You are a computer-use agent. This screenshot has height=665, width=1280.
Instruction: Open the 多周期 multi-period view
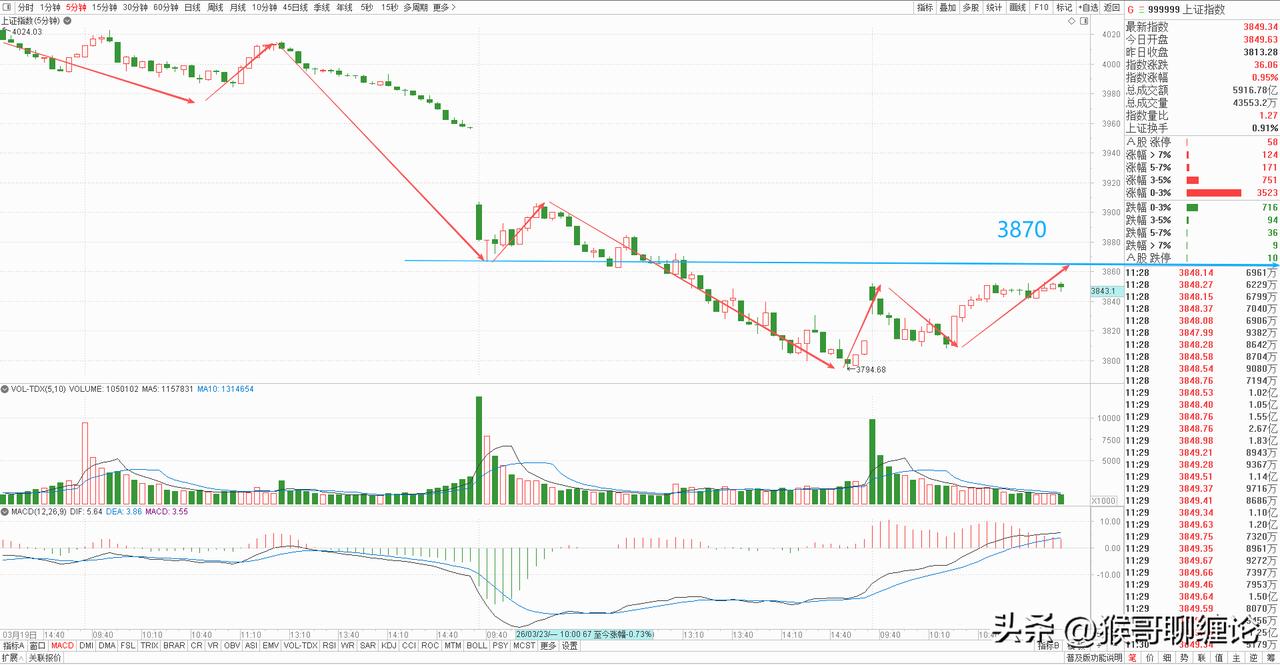click(415, 7)
